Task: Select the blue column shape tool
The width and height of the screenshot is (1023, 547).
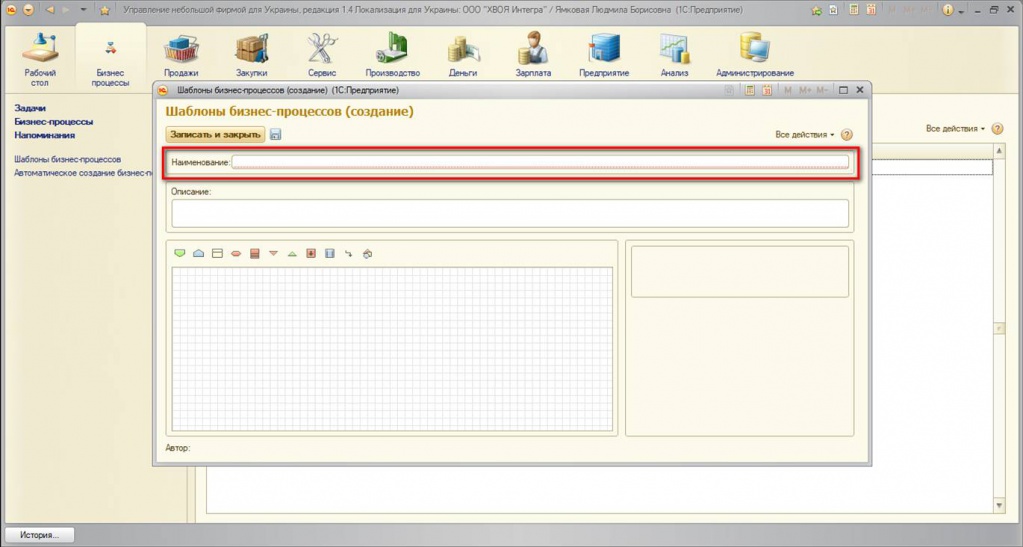Action: 329,253
